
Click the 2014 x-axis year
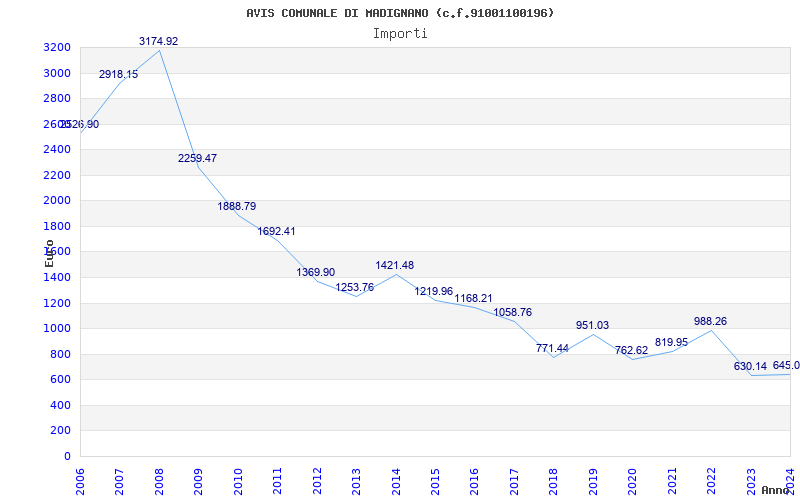pos(396,482)
